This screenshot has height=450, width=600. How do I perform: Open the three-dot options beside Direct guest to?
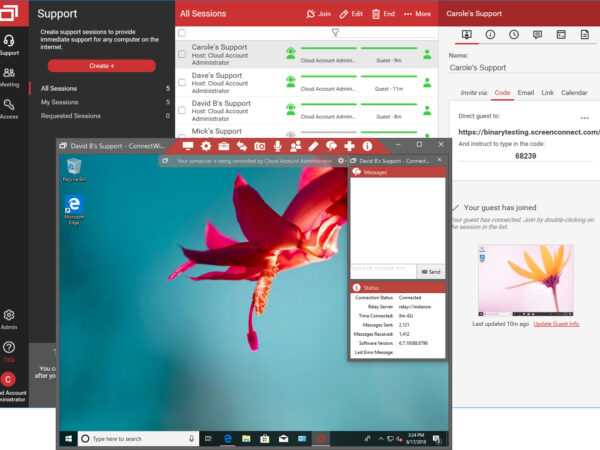click(x=585, y=118)
